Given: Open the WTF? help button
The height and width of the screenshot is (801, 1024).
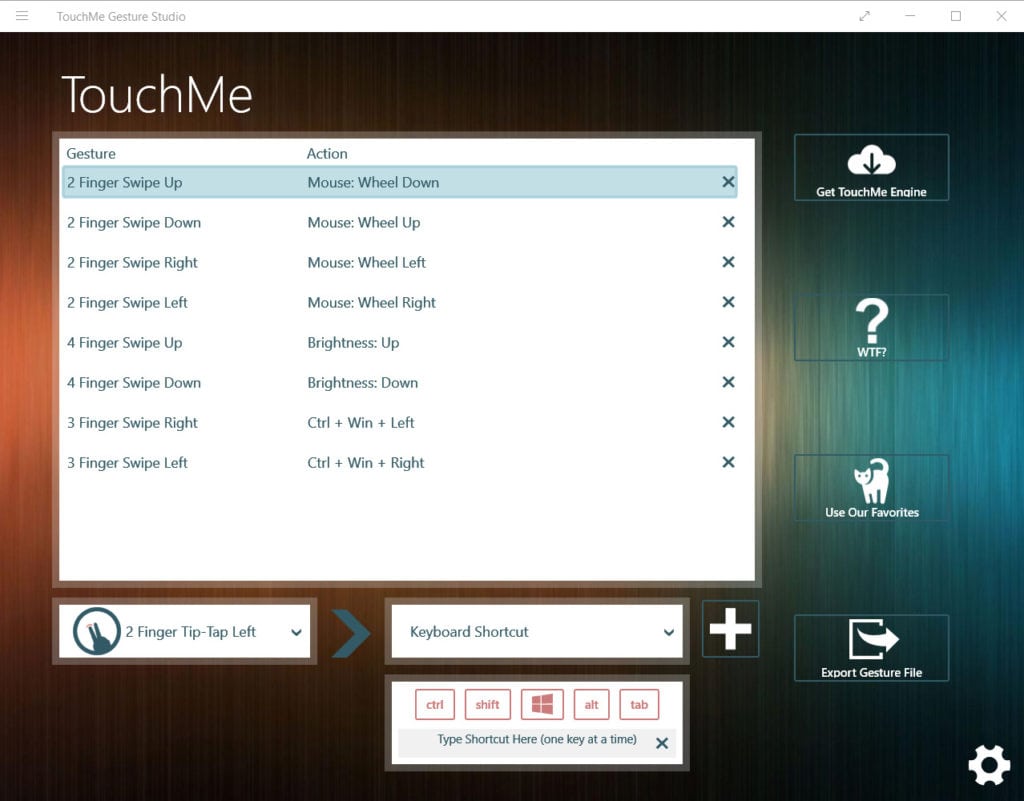Looking at the screenshot, I should point(871,322).
